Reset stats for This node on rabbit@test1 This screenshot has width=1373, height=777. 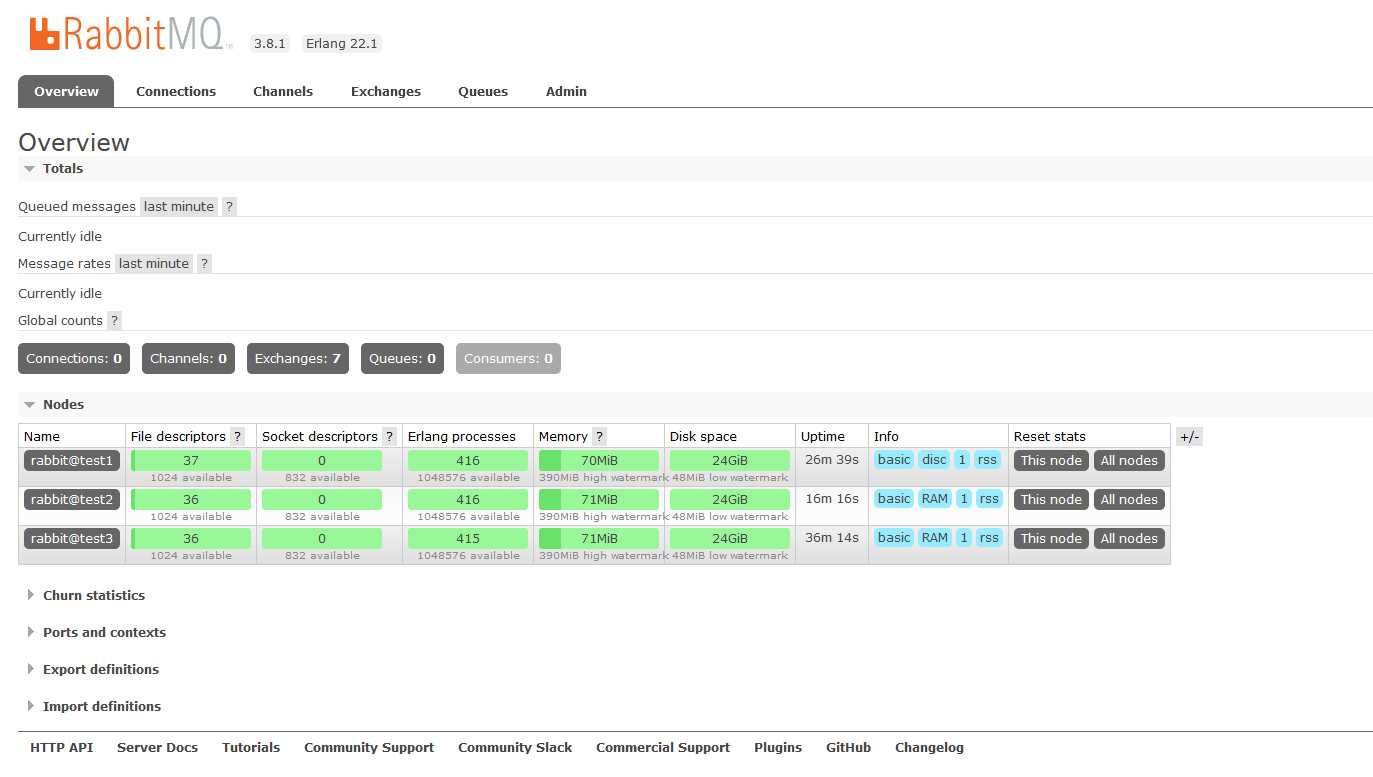click(1051, 461)
